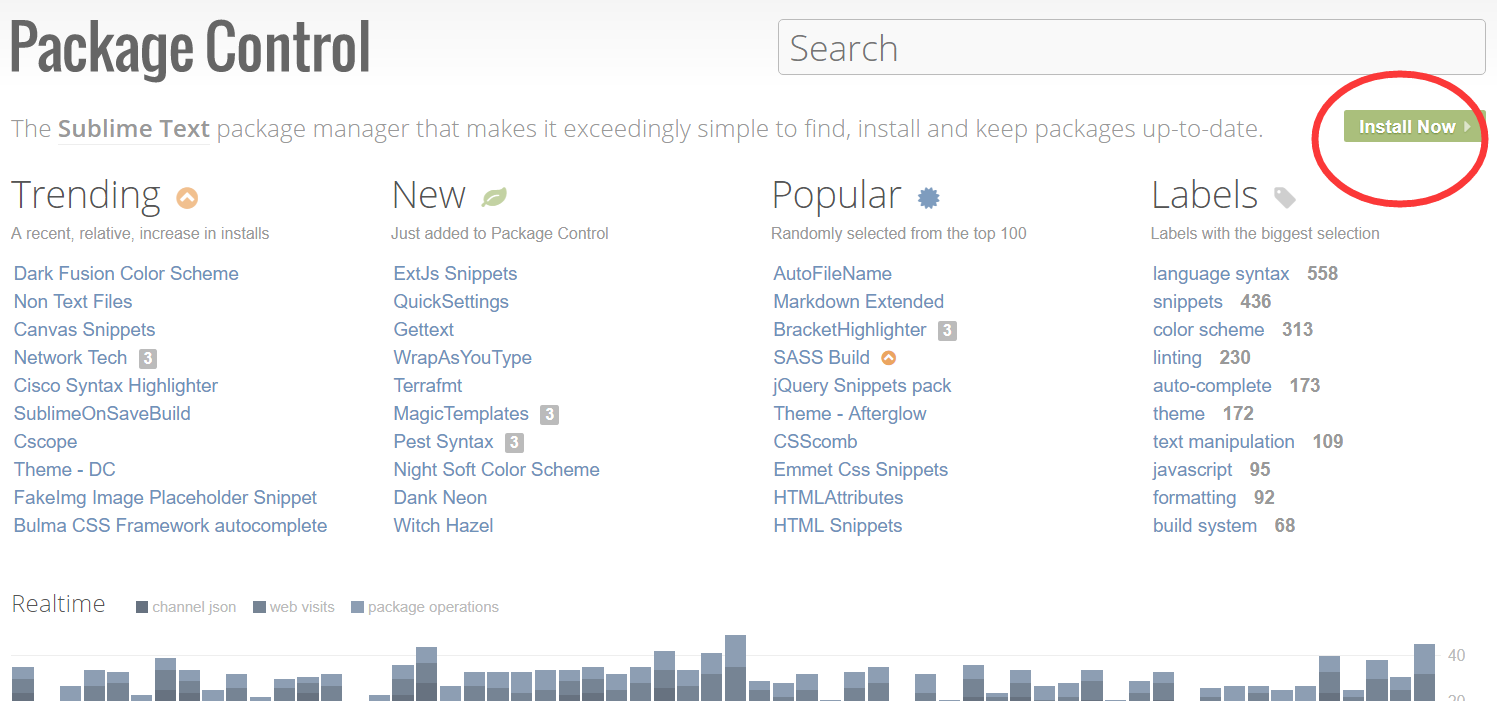Open Gettext package
The height and width of the screenshot is (701, 1497).
point(424,330)
